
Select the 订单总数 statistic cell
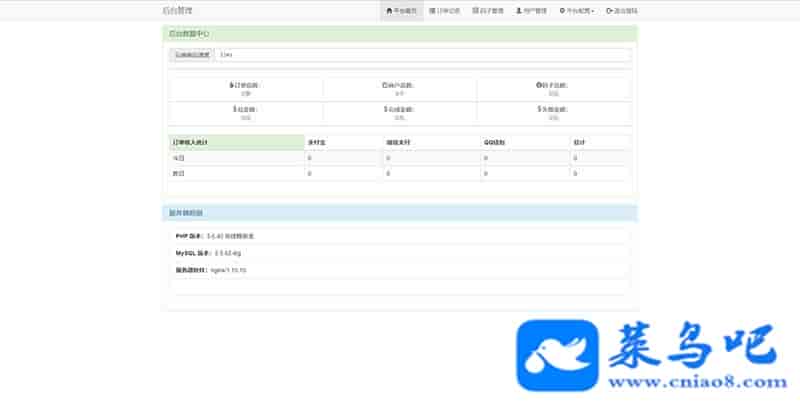[246, 89]
